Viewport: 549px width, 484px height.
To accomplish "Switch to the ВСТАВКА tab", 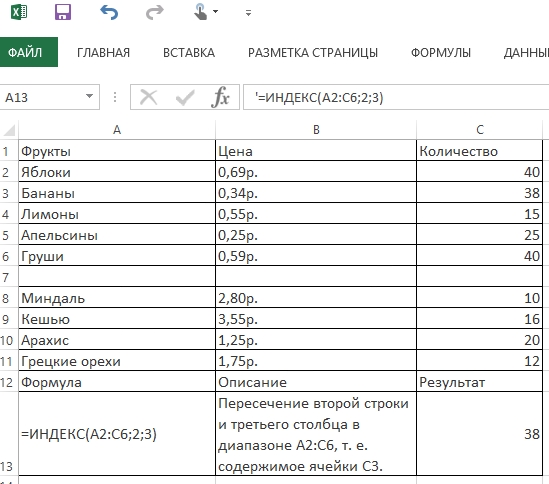I will [x=189, y=53].
